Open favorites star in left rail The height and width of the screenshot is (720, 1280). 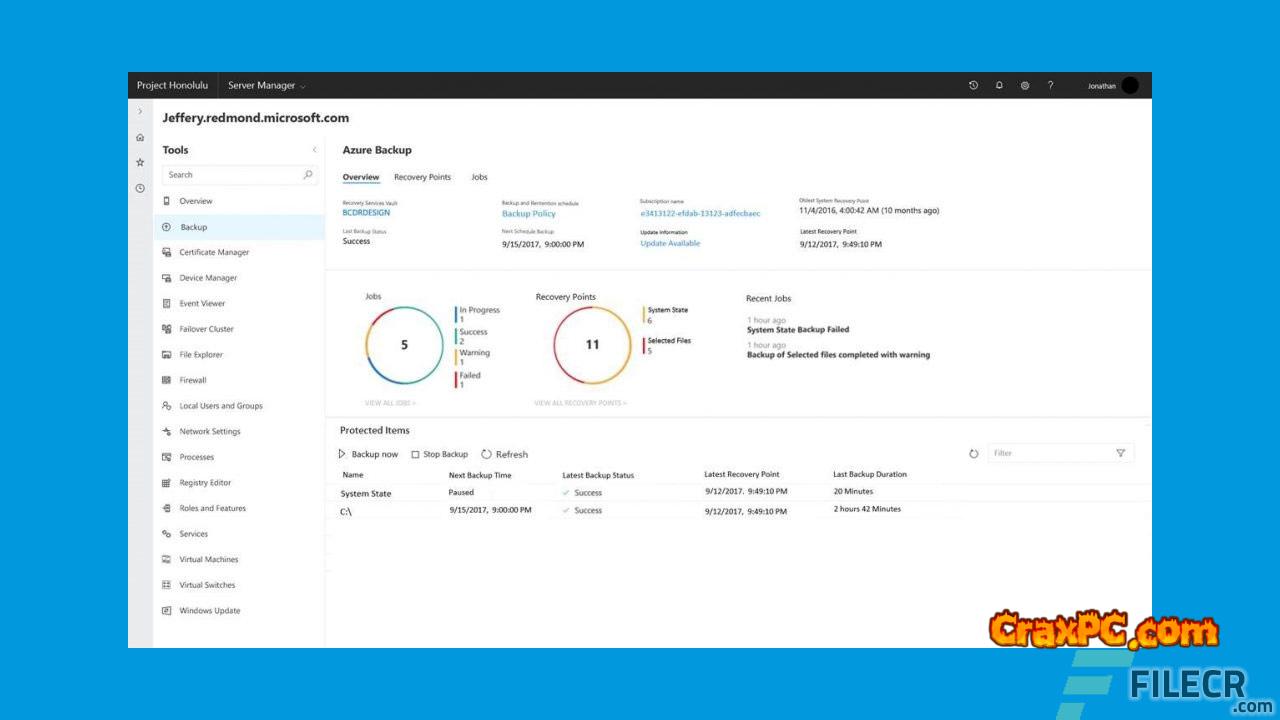140,162
